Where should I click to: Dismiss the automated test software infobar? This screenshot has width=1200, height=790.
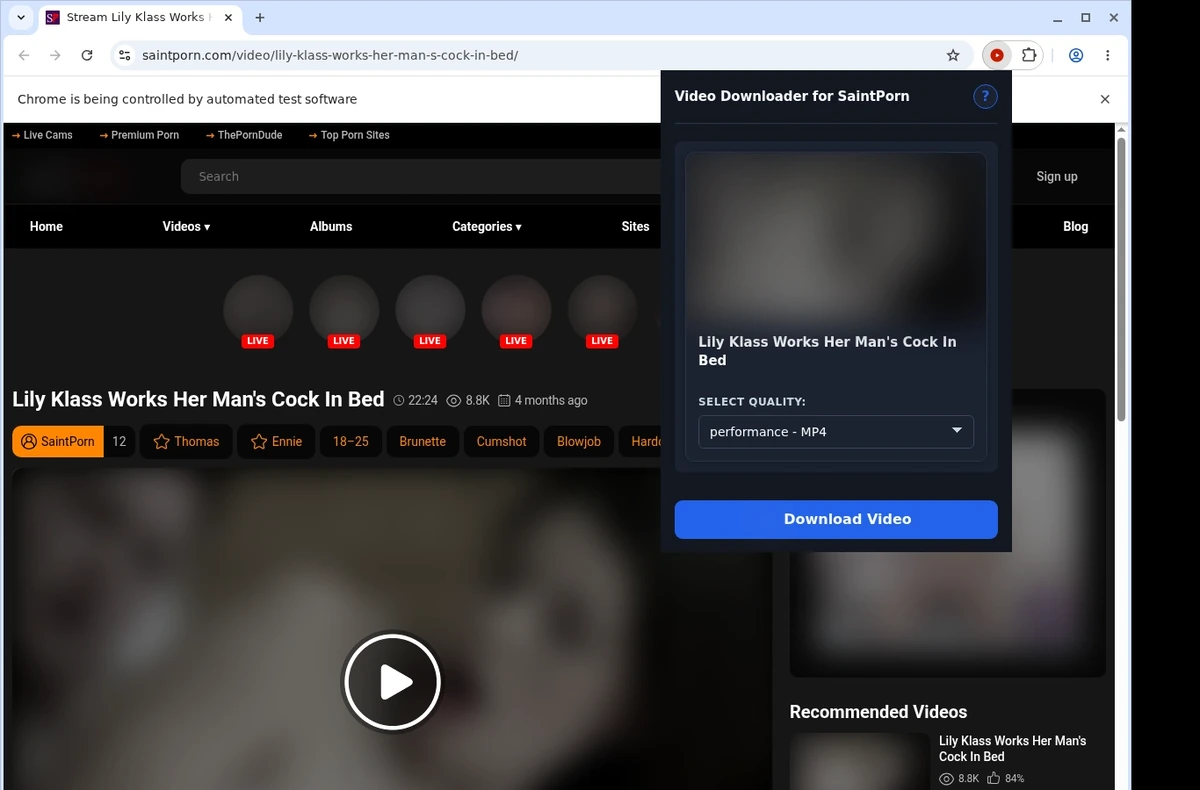point(1105,99)
